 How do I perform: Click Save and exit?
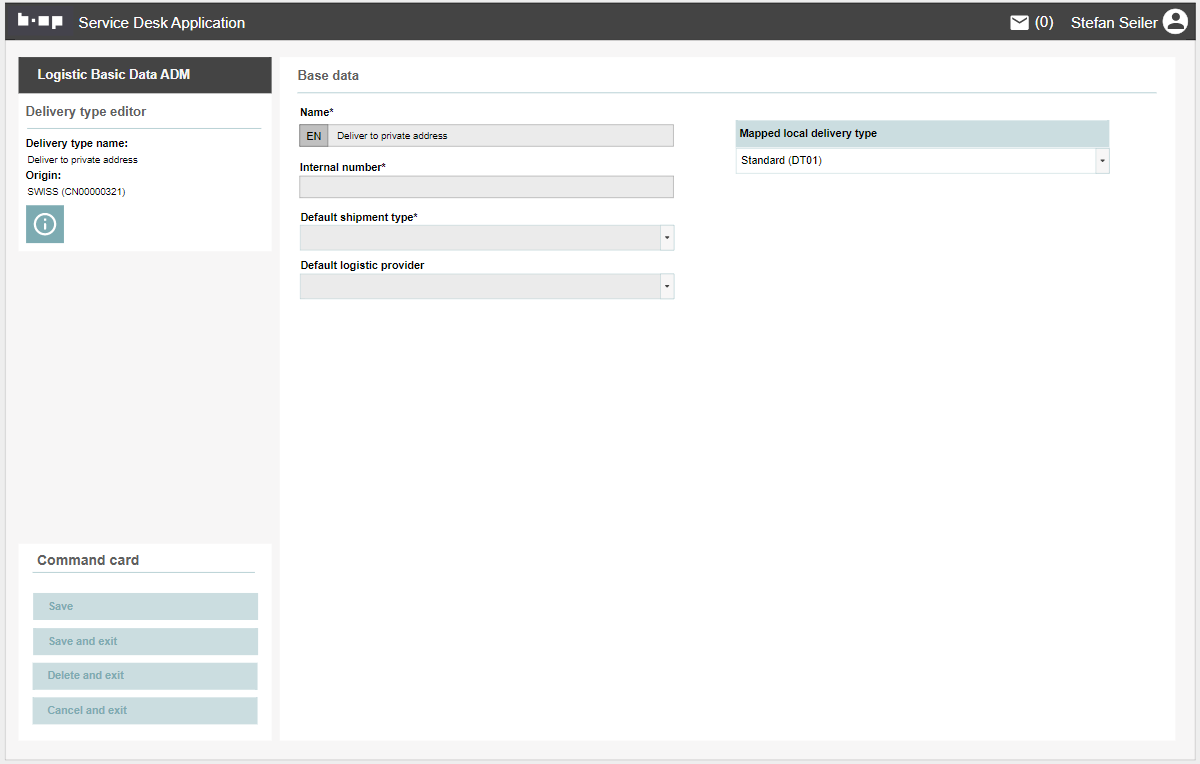coord(145,641)
